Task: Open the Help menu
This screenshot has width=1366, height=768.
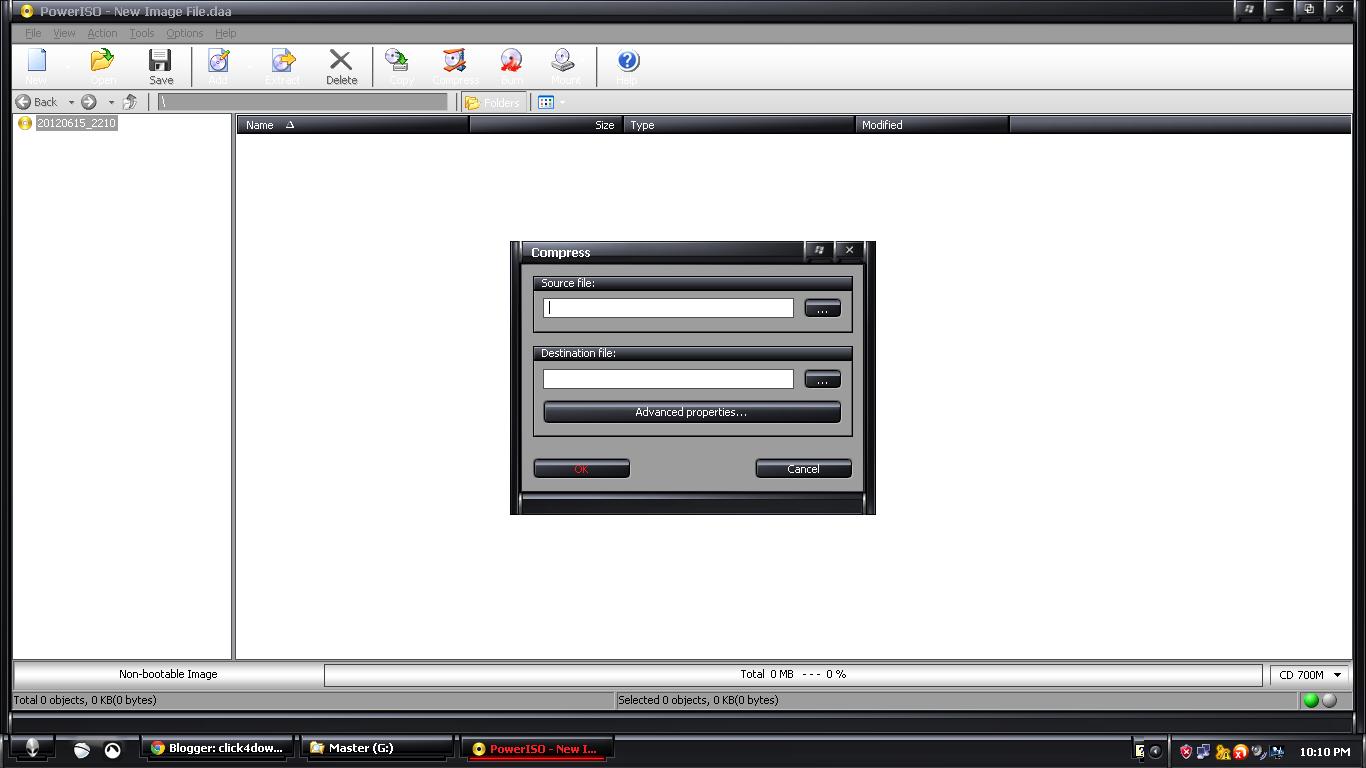Action: click(x=226, y=33)
